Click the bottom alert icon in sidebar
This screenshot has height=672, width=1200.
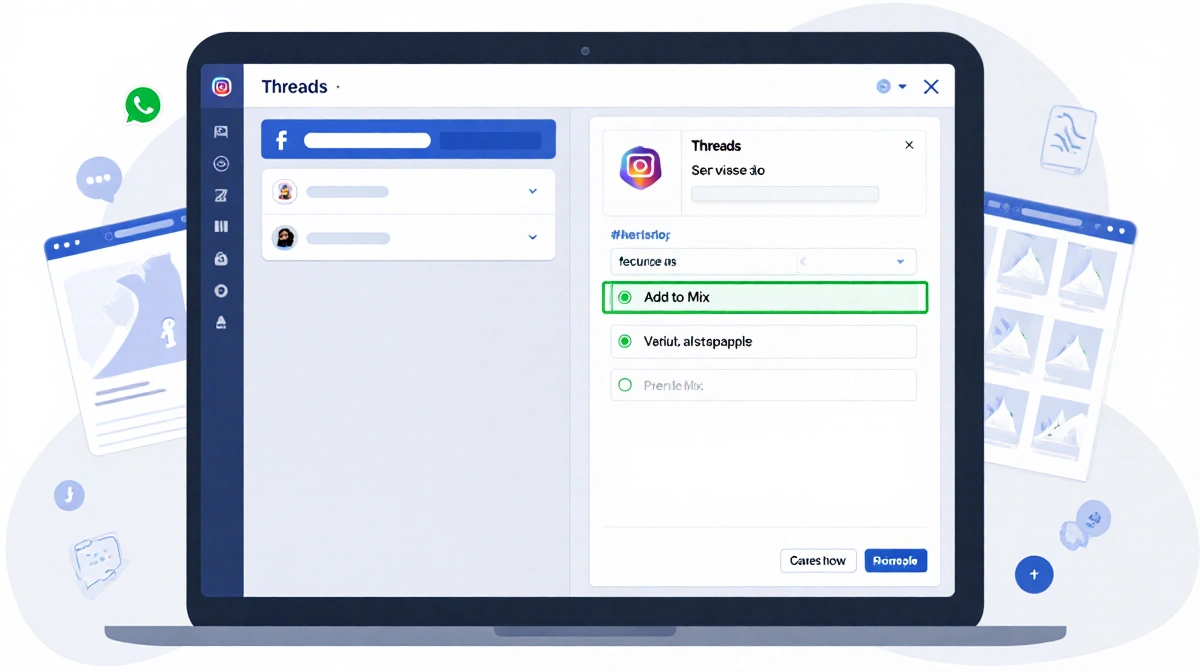click(x=221, y=322)
